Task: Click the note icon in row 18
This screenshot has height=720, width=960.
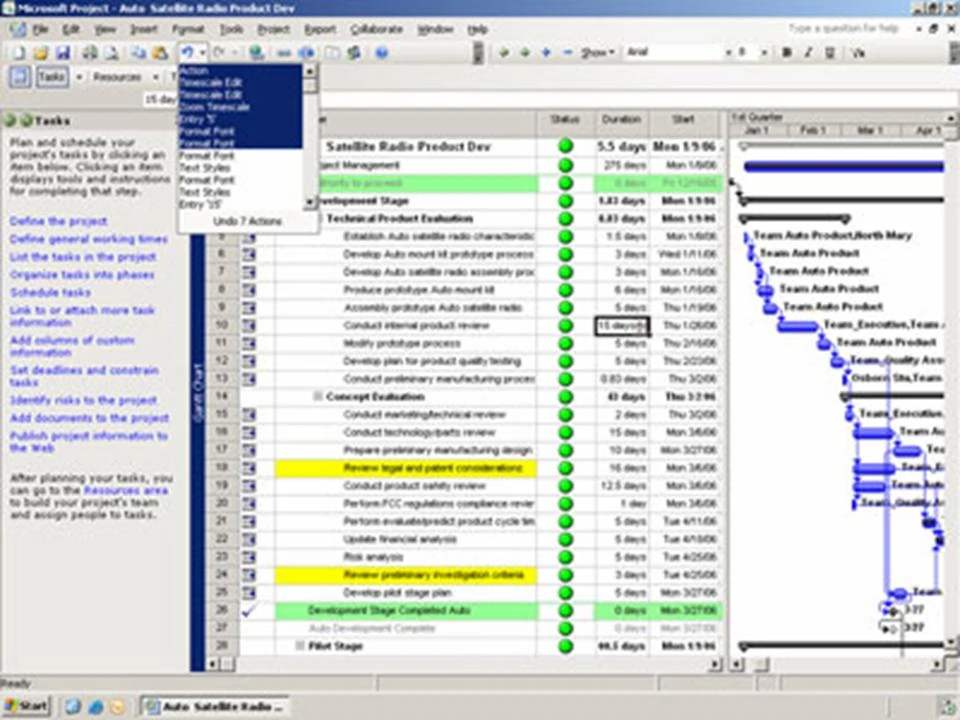Action: (249, 468)
